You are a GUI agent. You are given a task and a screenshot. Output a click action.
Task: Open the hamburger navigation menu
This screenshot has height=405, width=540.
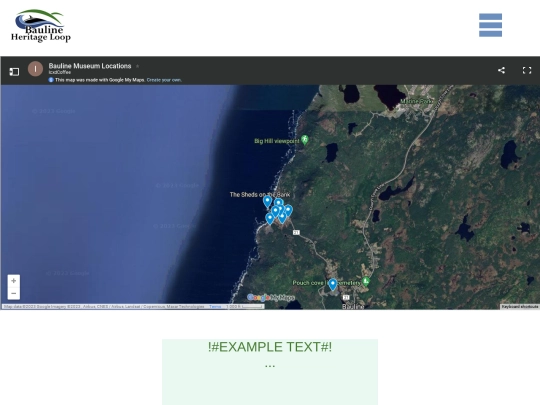pyautogui.click(x=490, y=25)
